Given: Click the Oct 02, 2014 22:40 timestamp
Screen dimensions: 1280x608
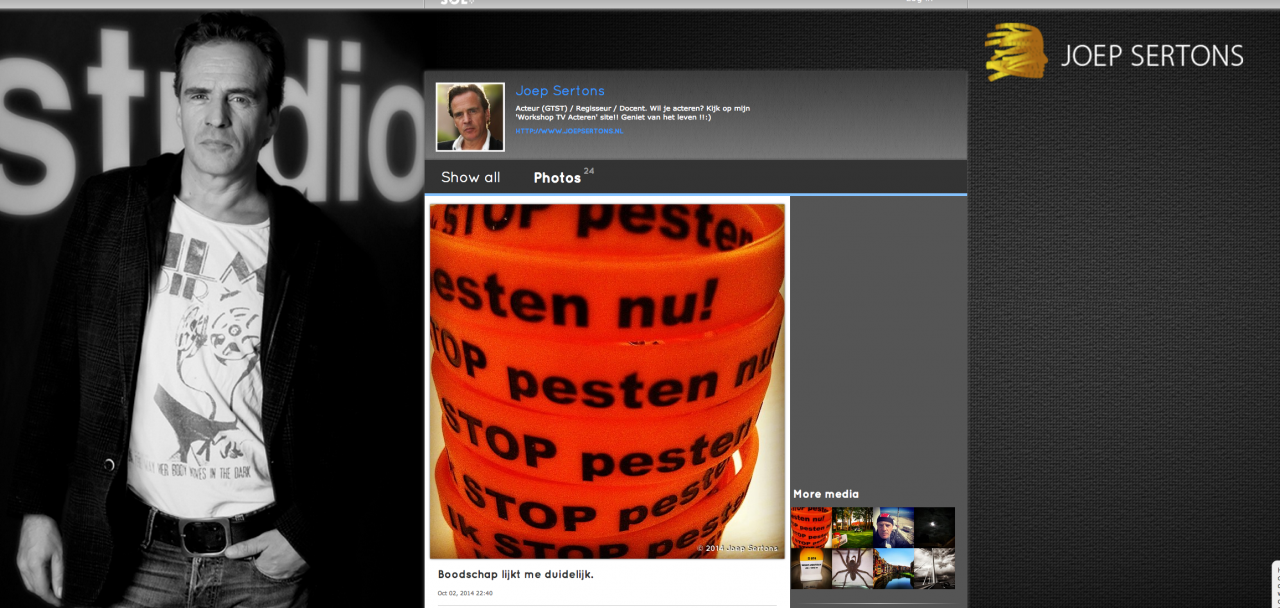Looking at the screenshot, I should [x=465, y=593].
